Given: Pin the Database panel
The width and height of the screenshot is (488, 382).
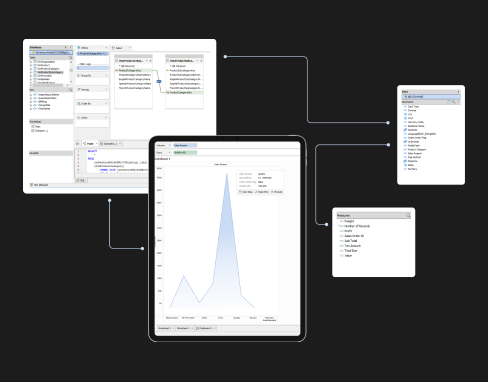Looking at the screenshot, I should tap(66, 47).
